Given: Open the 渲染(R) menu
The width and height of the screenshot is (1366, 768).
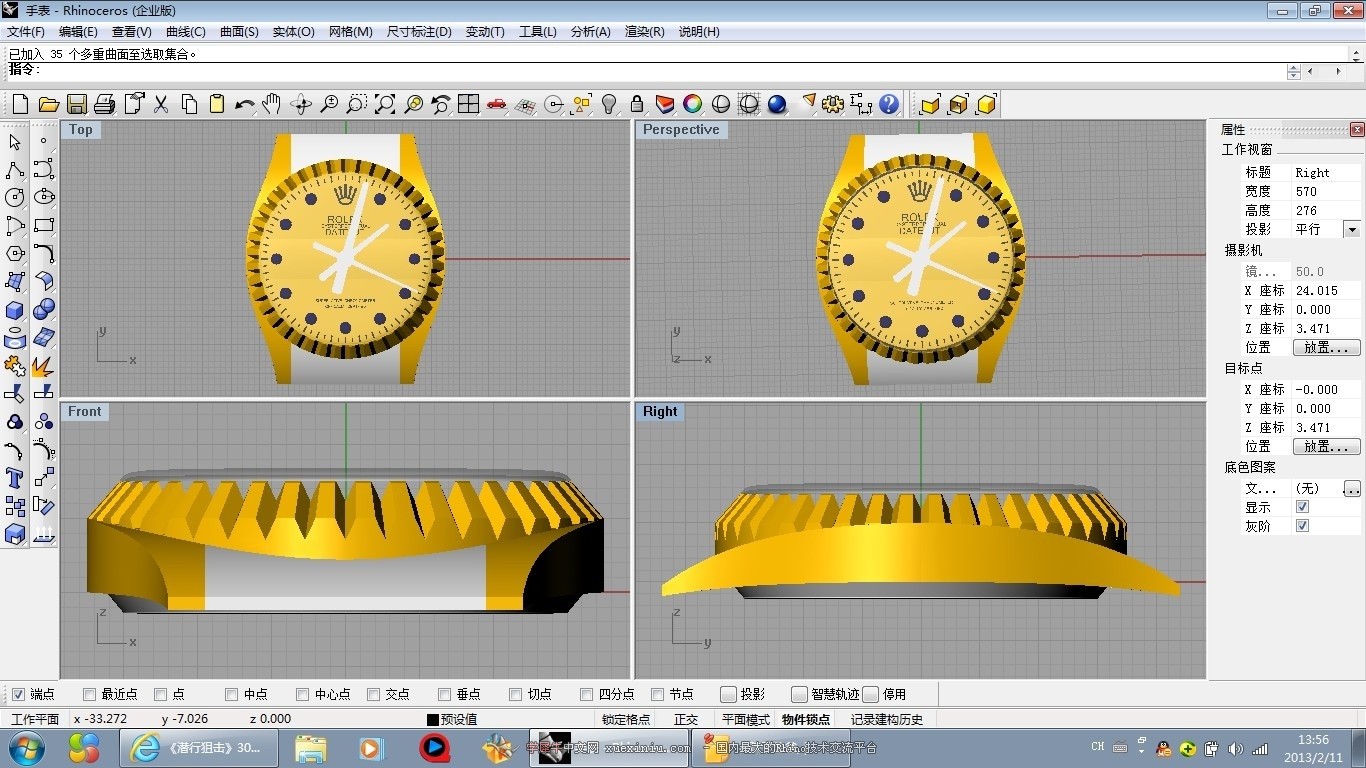Looking at the screenshot, I should 644,32.
